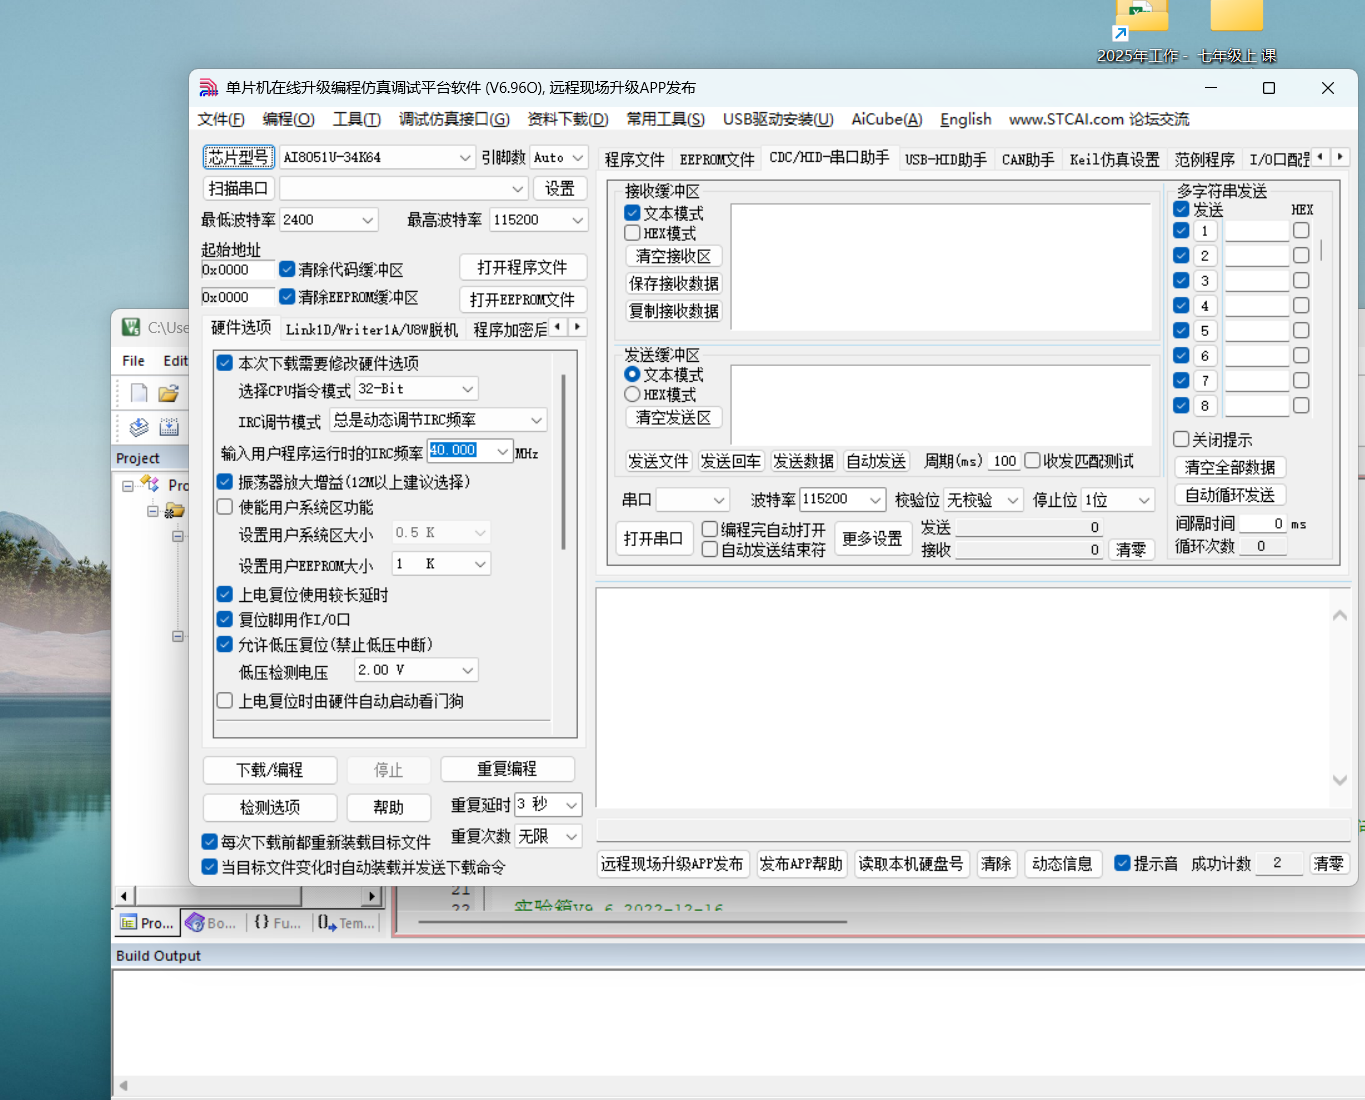The image size is (1365, 1100).
Task: Click the Open Folder icon in Keil toolbar
Action: coord(169,392)
